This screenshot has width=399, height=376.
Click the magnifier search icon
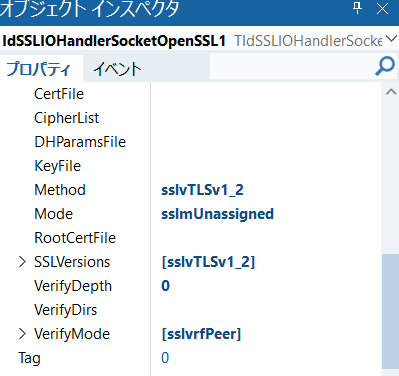coord(385,66)
